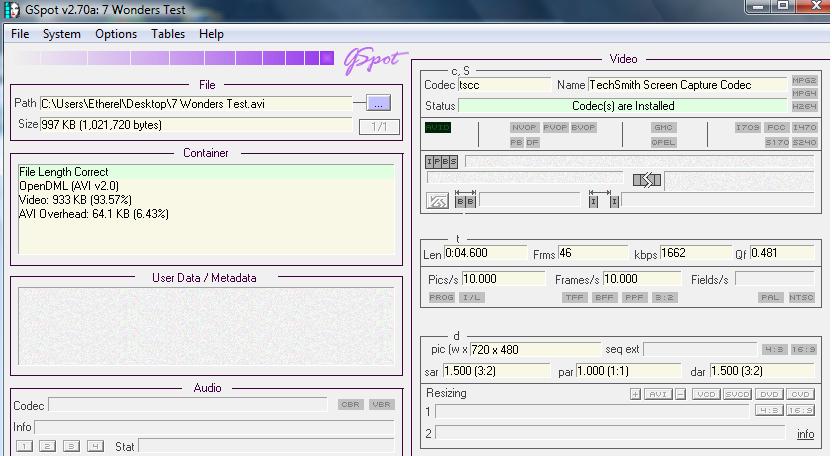
Task: Click the frame reorder arrow icon
Action: coord(647,180)
